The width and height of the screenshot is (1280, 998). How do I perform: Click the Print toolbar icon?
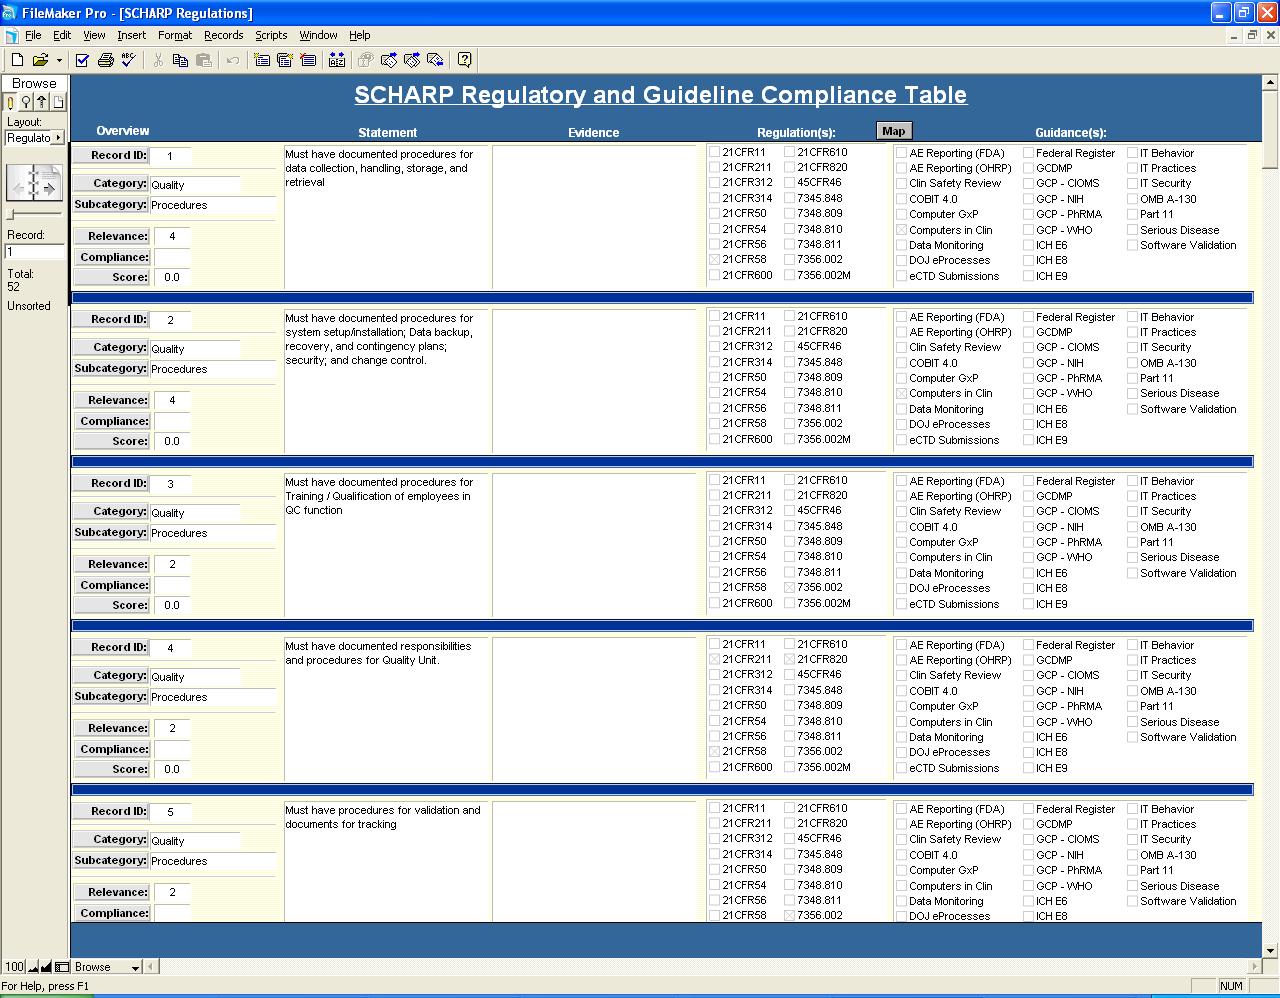(x=105, y=60)
